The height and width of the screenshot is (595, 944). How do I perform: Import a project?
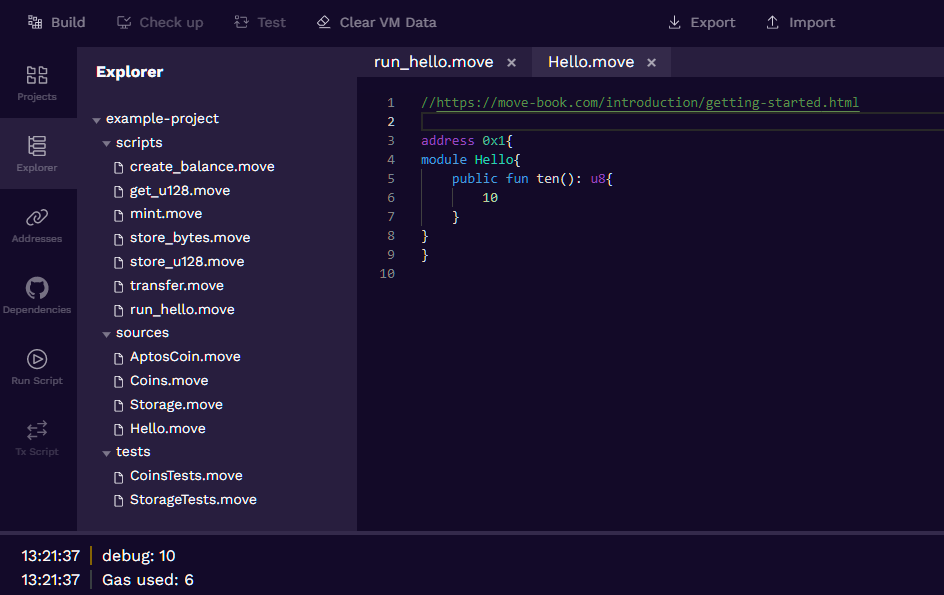(x=800, y=22)
